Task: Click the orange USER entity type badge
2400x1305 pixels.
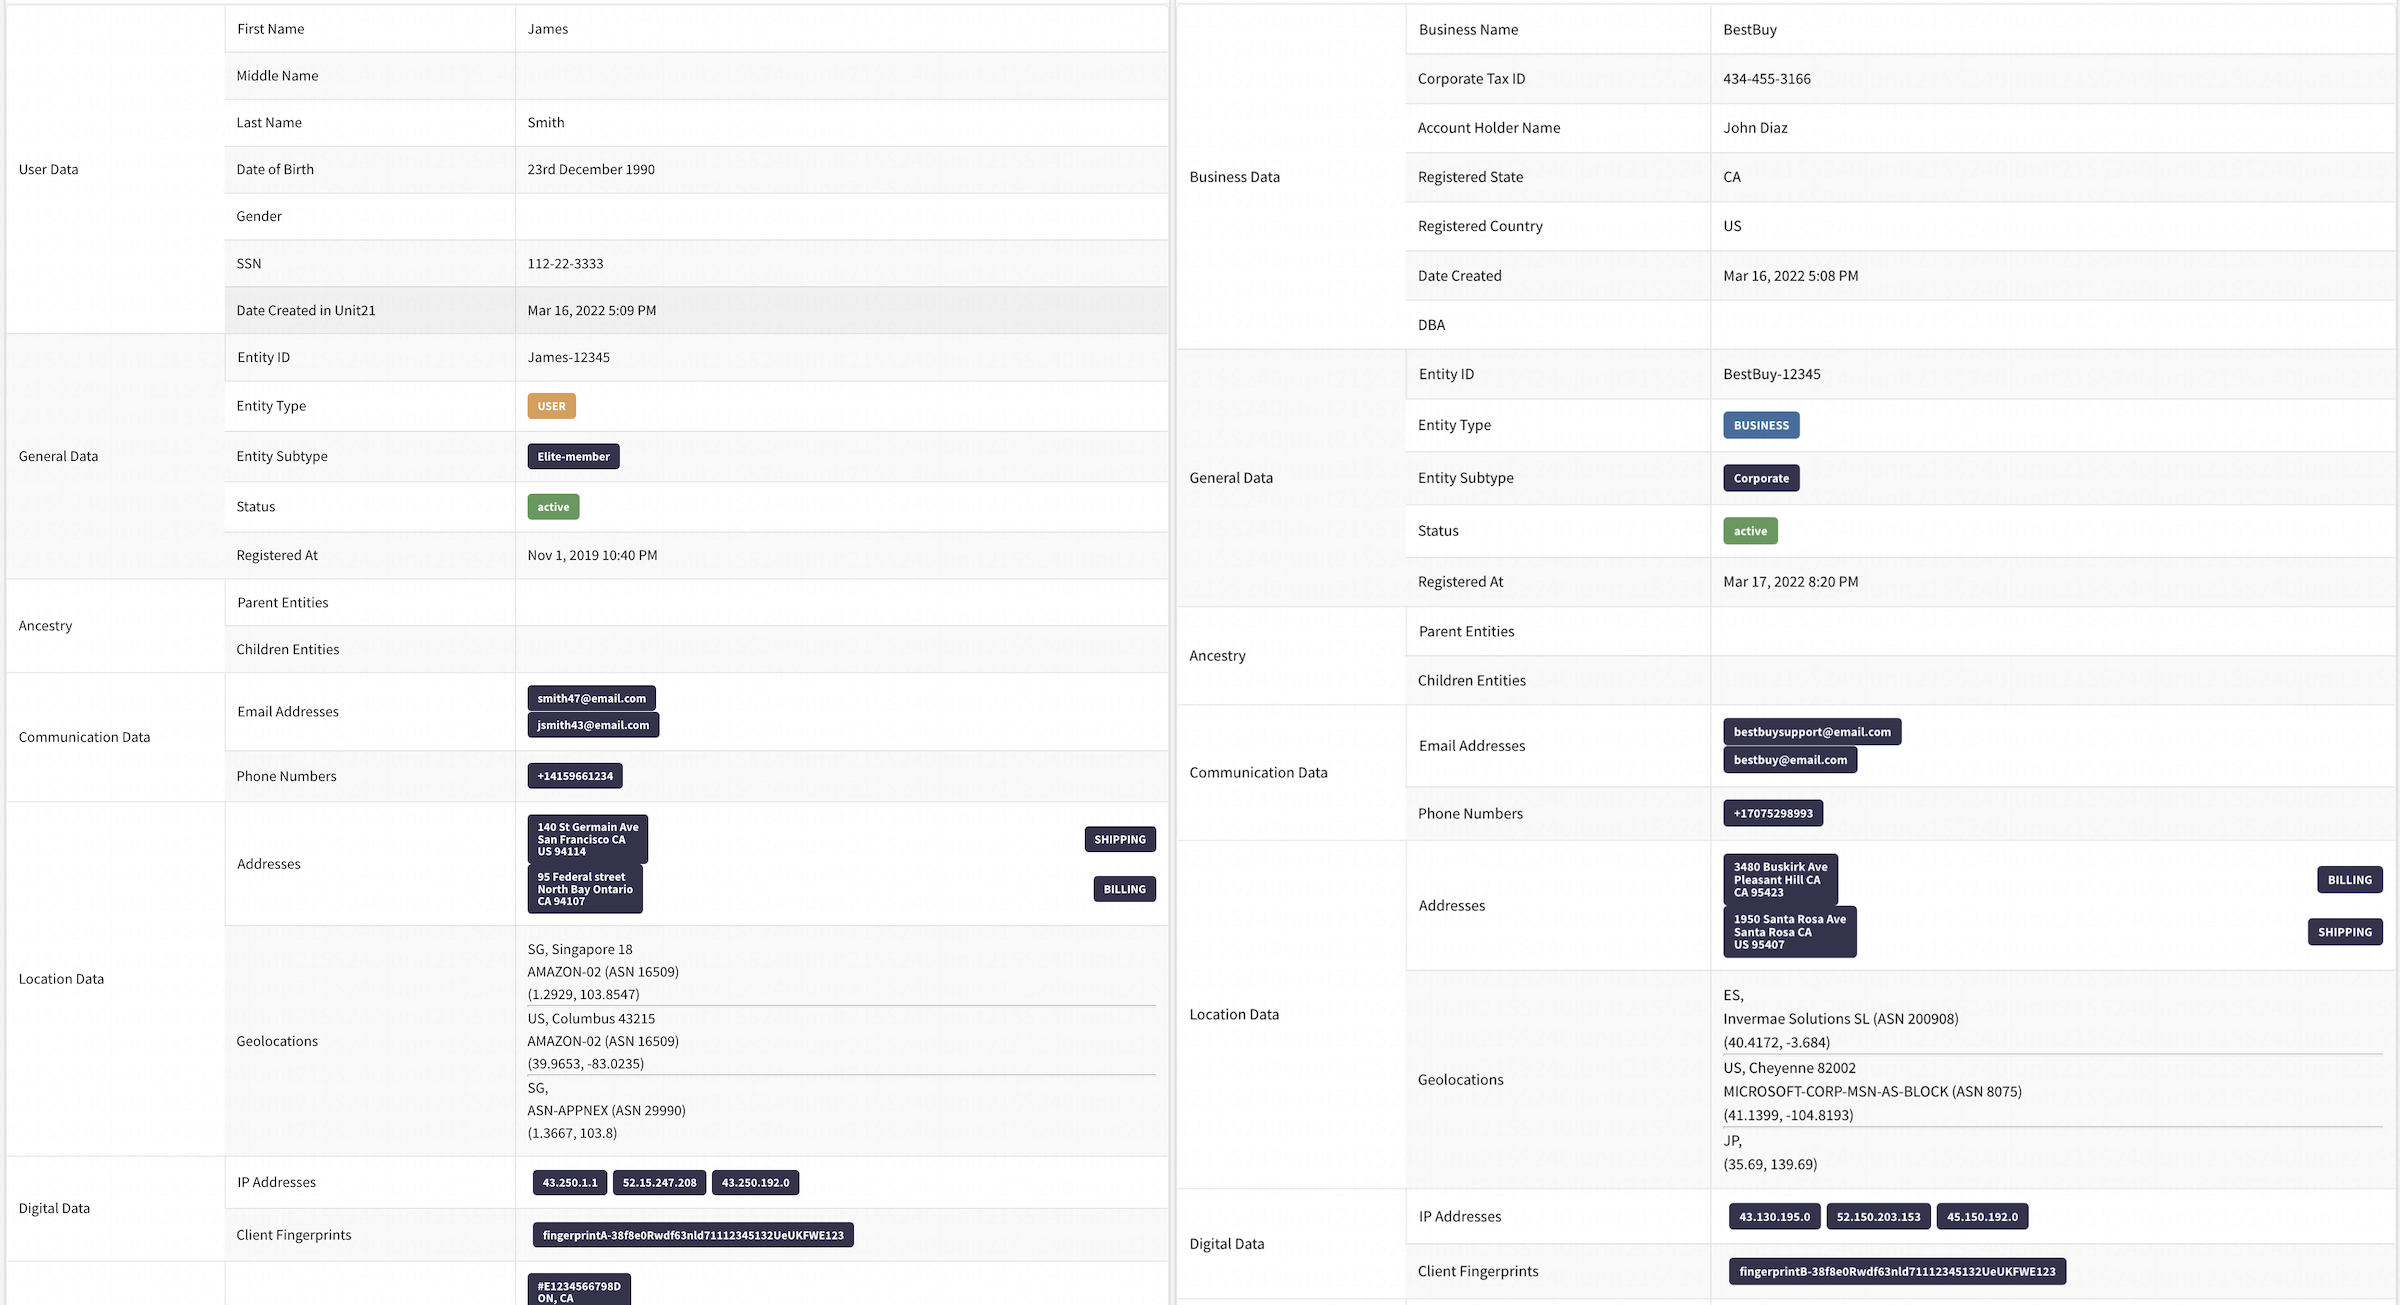Action: [x=551, y=406]
